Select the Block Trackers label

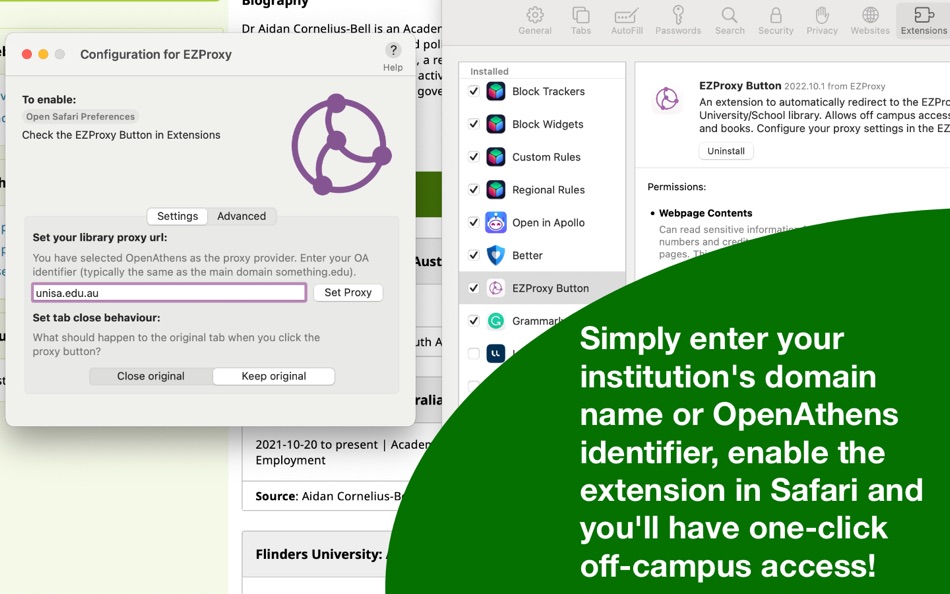tap(548, 92)
